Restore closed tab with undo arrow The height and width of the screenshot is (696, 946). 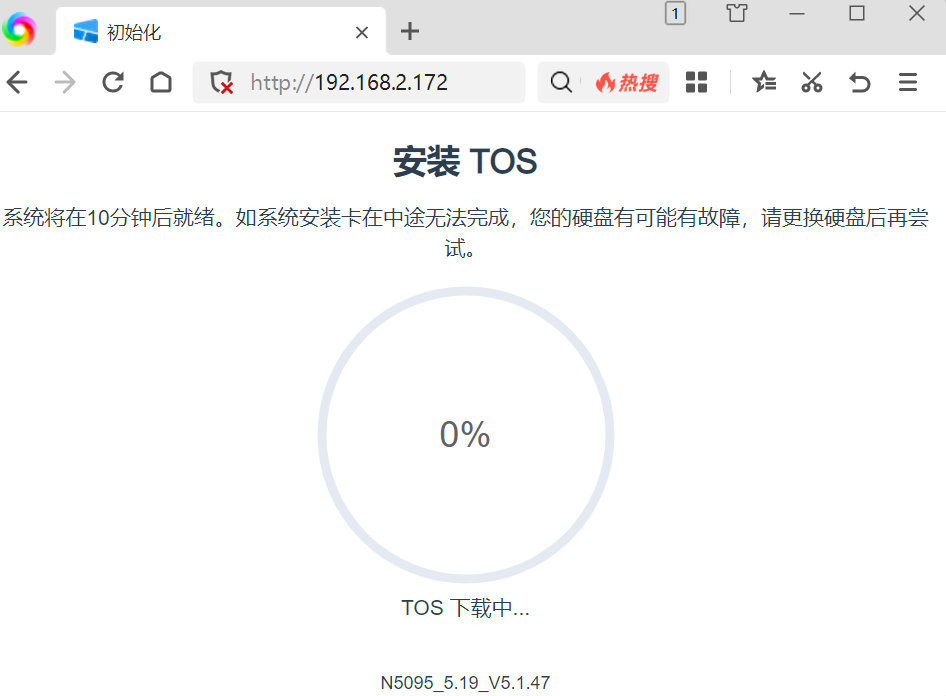click(860, 82)
